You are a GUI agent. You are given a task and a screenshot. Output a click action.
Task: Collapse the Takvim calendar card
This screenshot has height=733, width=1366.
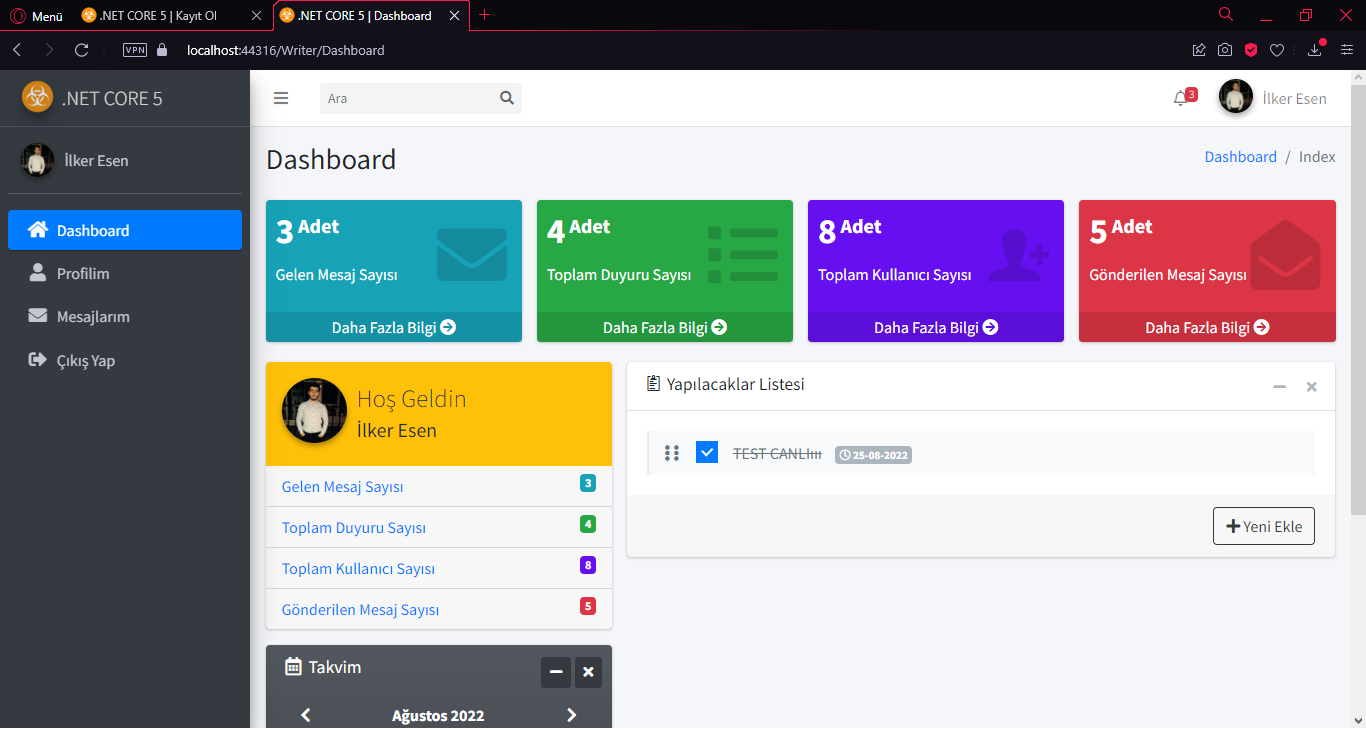point(556,672)
